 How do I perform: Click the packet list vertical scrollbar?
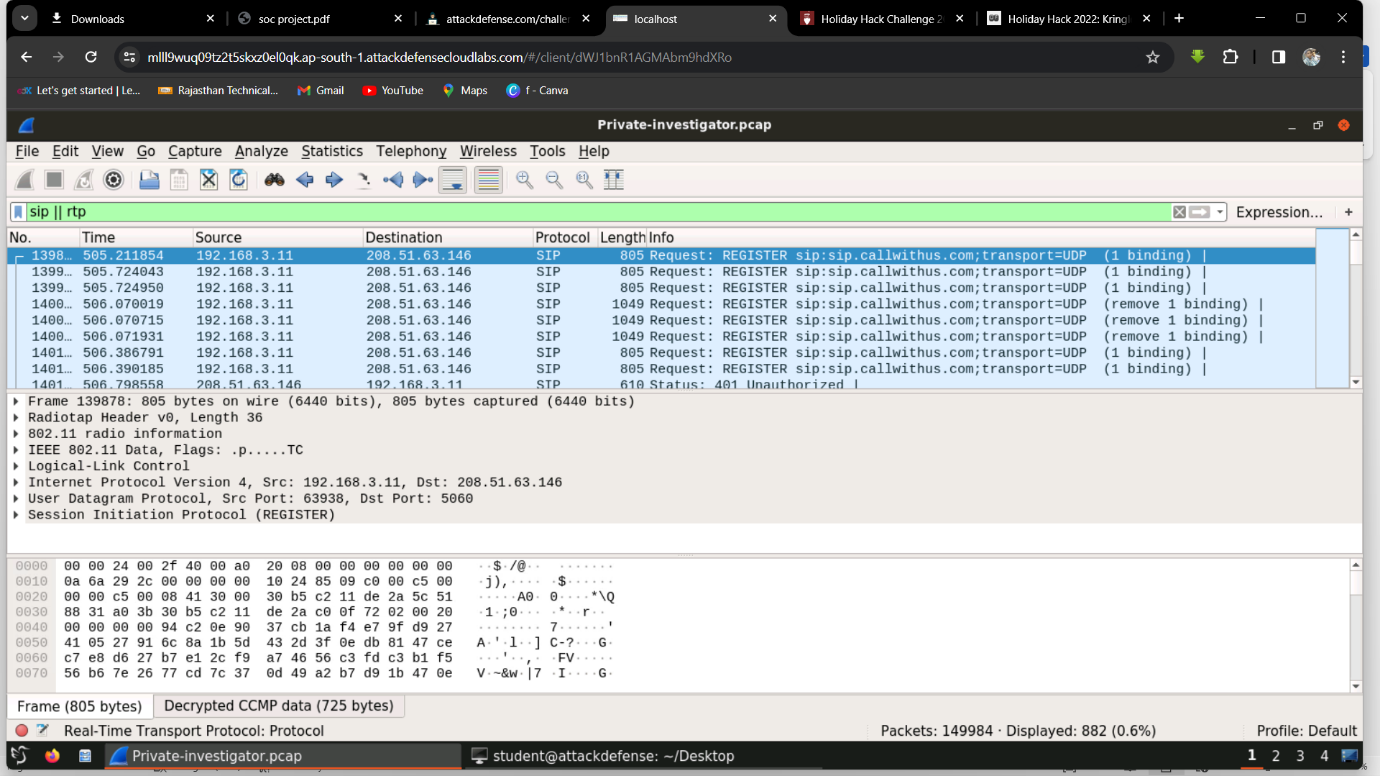(1356, 310)
